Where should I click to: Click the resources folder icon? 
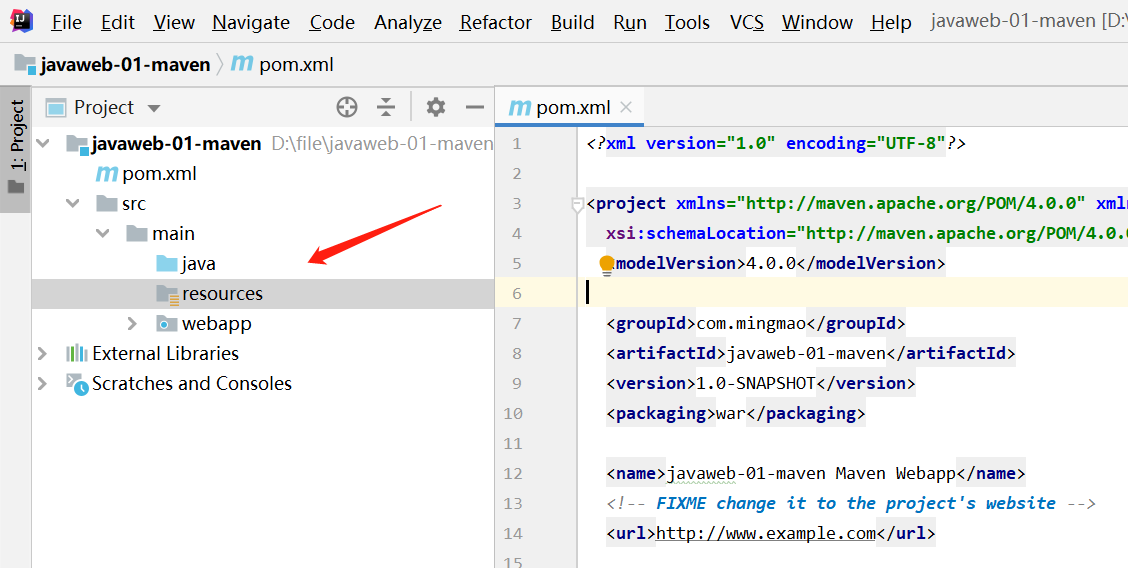click(x=167, y=294)
